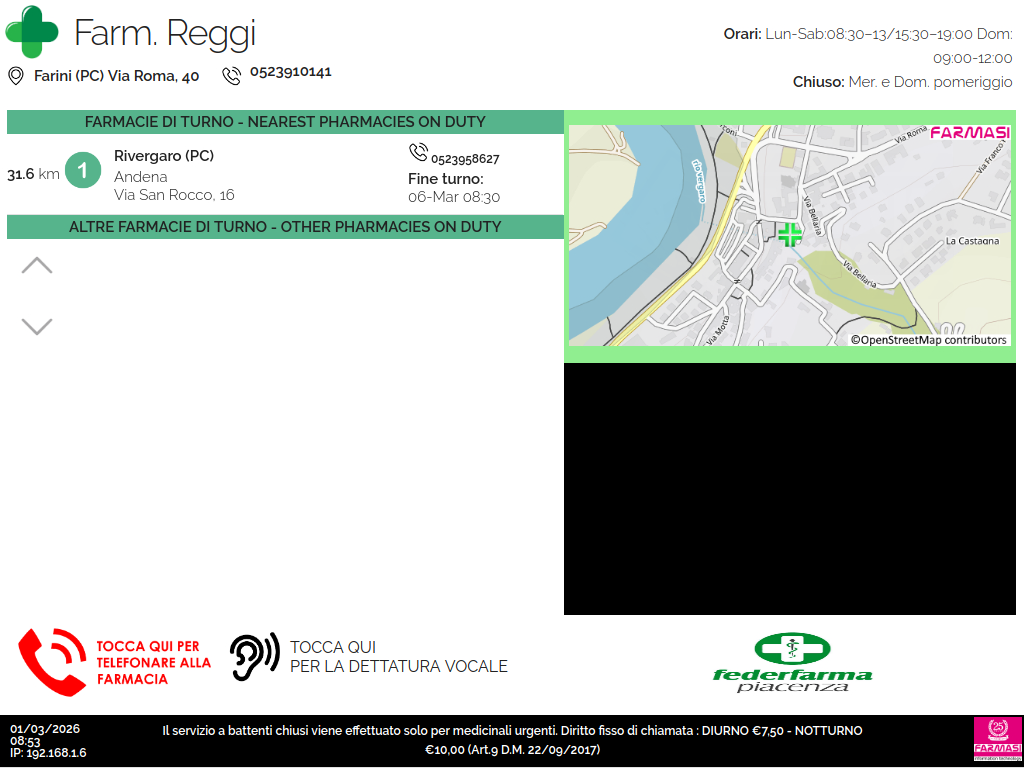Select the green number 1 pharmacy badge
The height and width of the screenshot is (768, 1024).
[83, 171]
